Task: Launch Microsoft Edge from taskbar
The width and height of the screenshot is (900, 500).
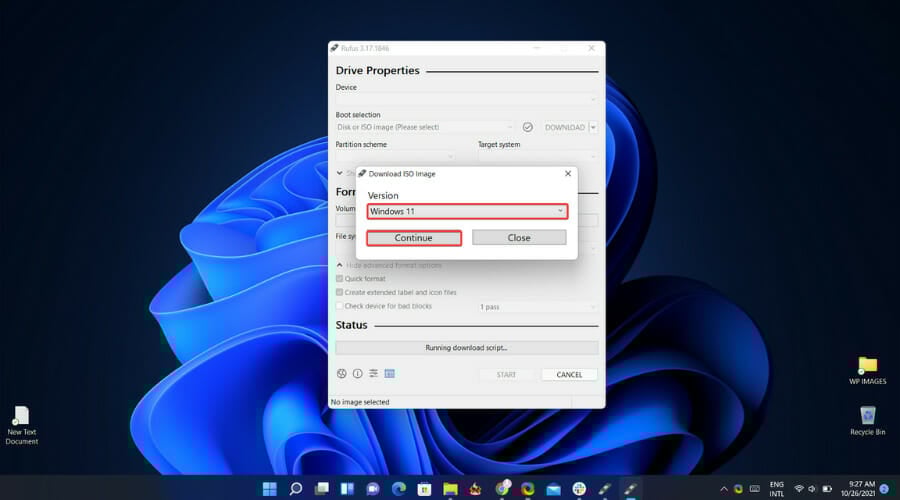Action: tap(399, 489)
